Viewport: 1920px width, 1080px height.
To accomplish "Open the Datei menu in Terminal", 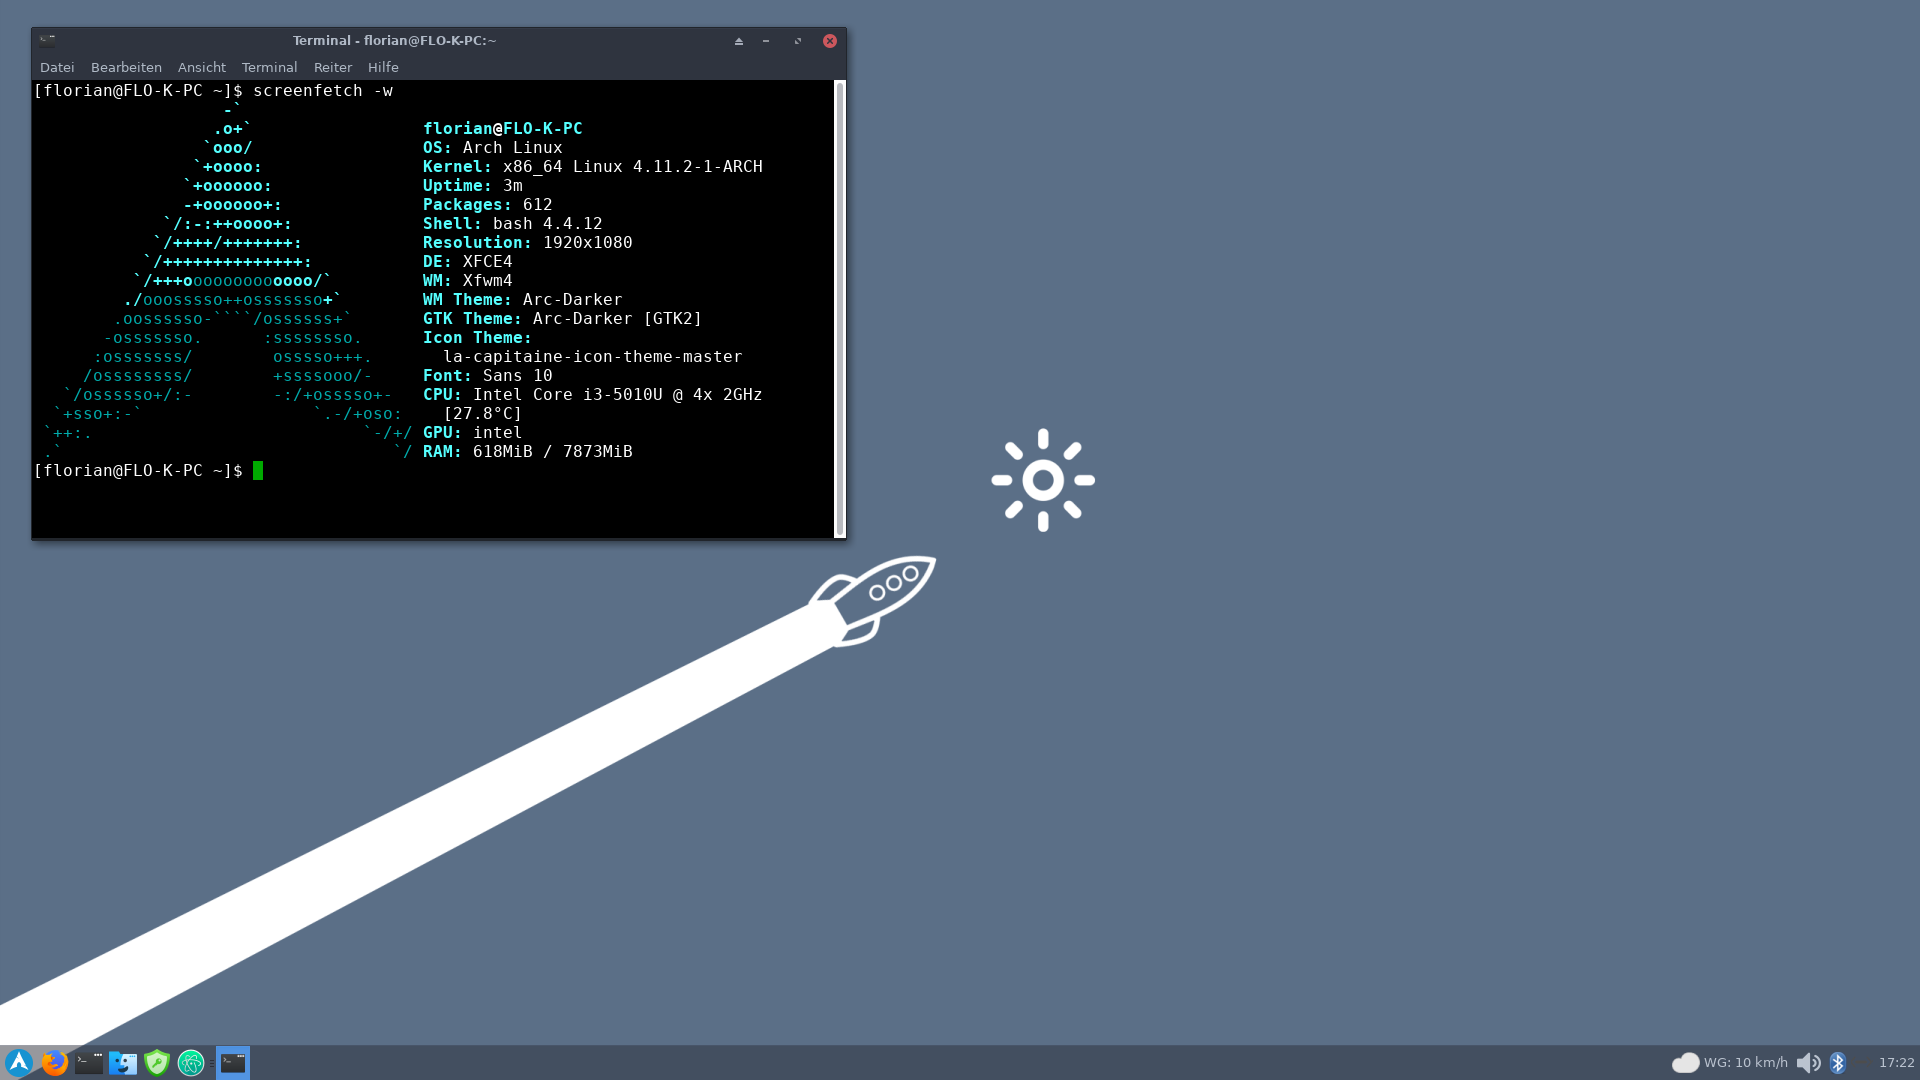I will [56, 67].
